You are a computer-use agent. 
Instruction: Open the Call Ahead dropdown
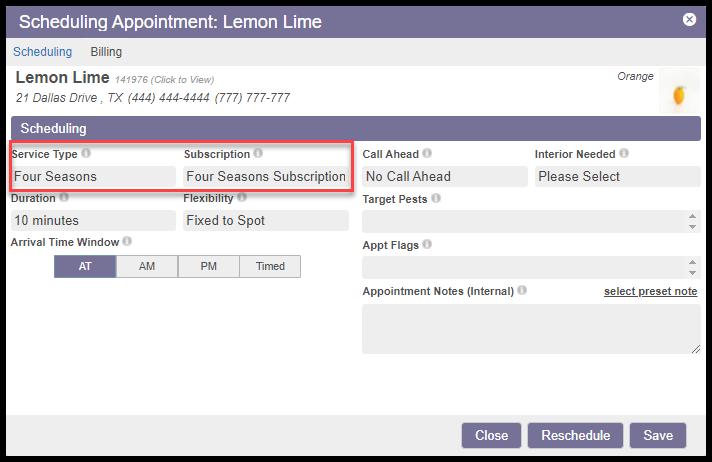coord(444,177)
